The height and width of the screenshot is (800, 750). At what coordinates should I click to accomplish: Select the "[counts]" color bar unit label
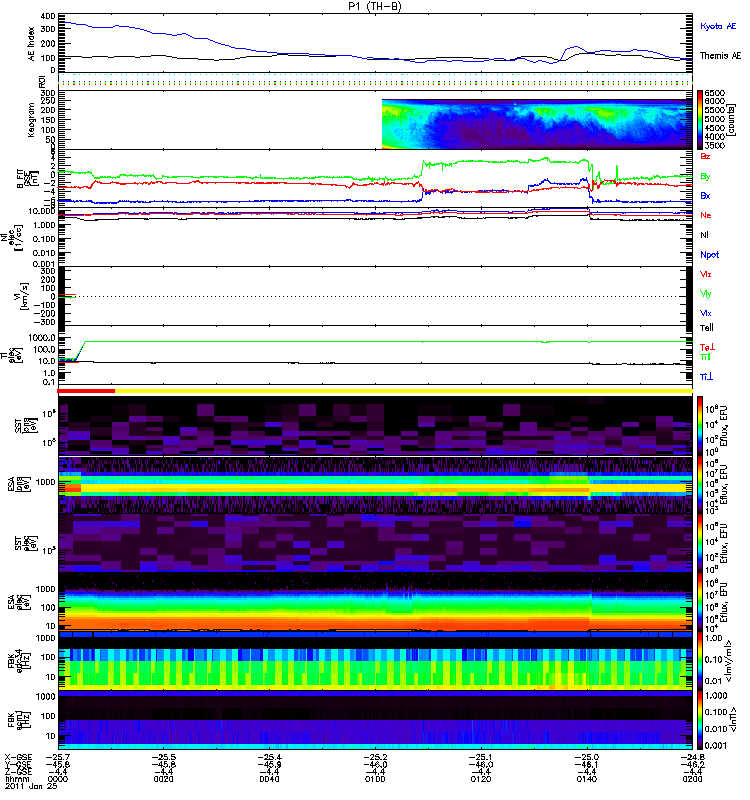(x=732, y=120)
